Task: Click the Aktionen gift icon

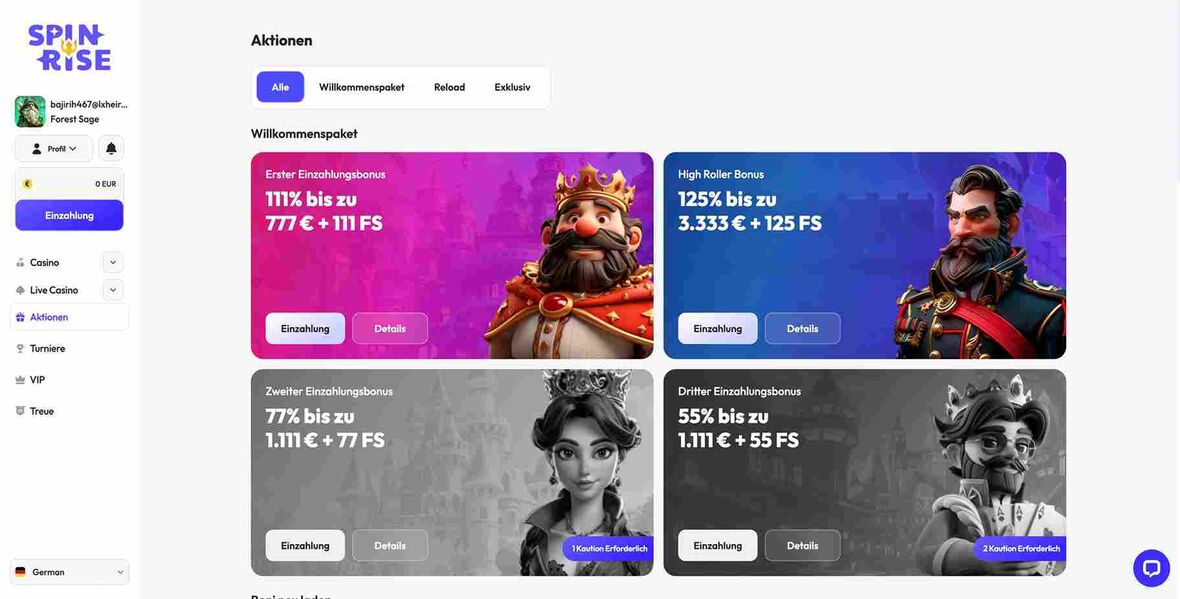Action: (x=20, y=318)
